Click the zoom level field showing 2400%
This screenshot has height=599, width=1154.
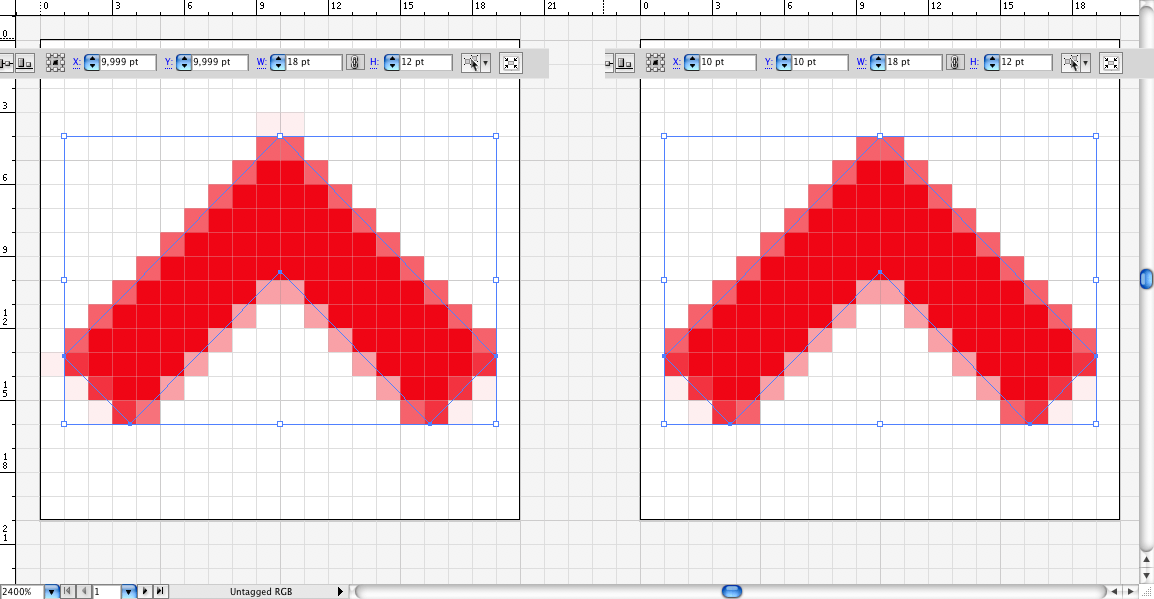coord(21,592)
